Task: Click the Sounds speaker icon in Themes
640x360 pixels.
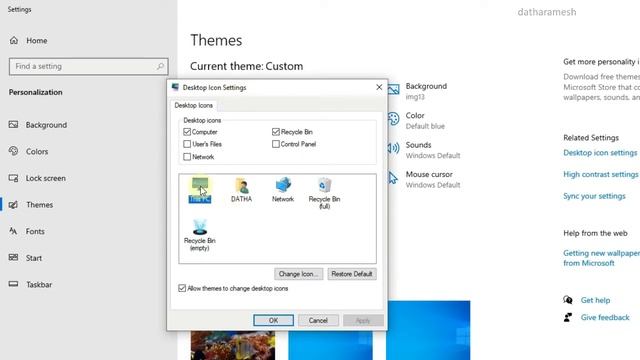Action: tap(393, 148)
